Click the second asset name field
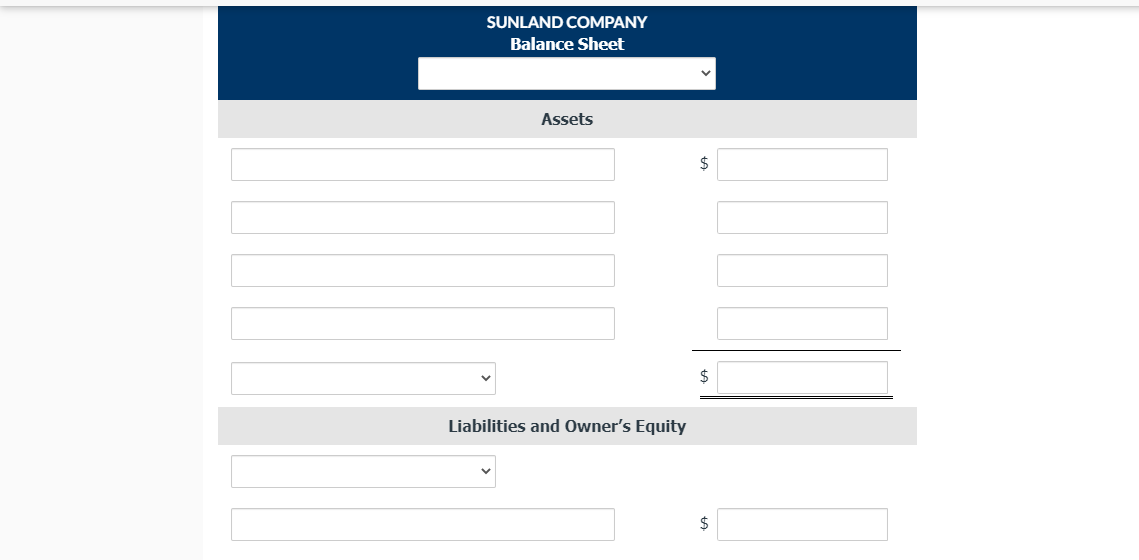Image resolution: width=1139 pixels, height=560 pixels. [423, 217]
